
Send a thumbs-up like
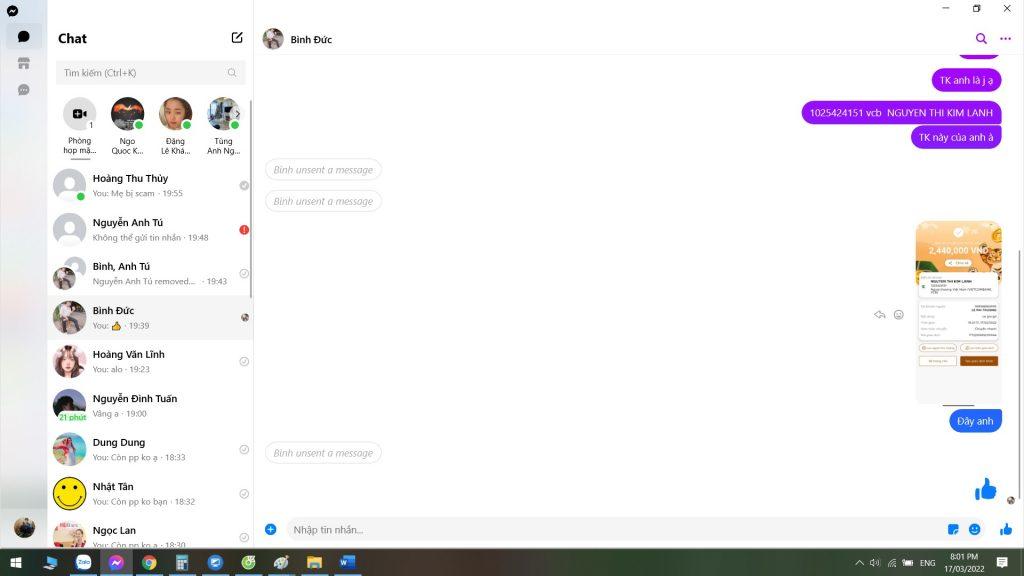[1005, 529]
